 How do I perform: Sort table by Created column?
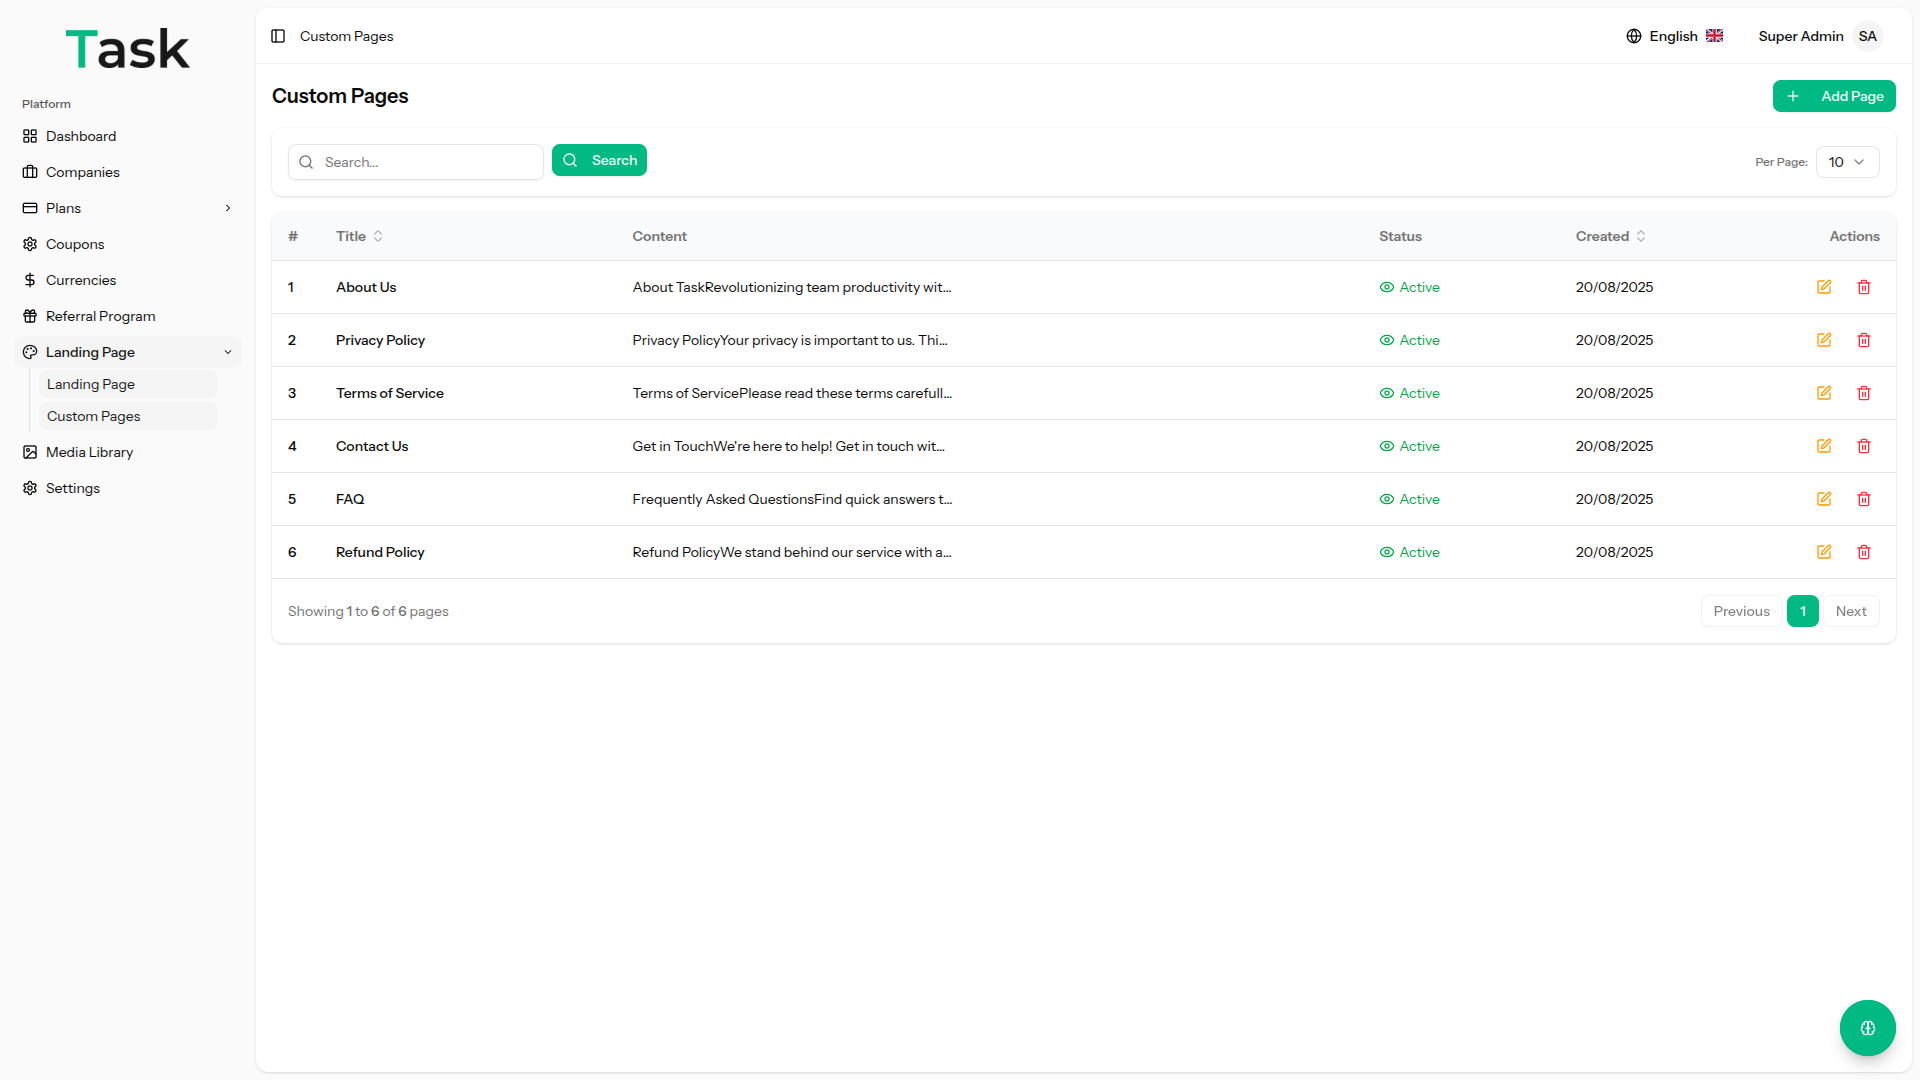click(1610, 236)
